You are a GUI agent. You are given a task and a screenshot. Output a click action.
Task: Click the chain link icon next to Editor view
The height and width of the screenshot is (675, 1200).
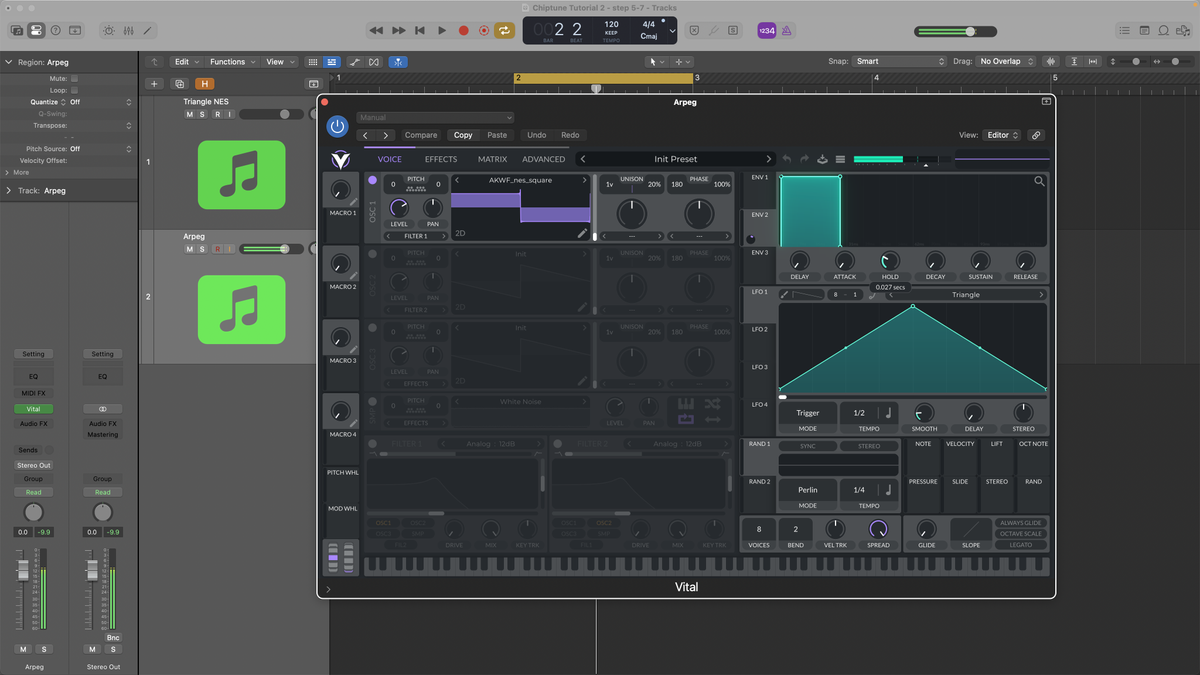point(1036,135)
